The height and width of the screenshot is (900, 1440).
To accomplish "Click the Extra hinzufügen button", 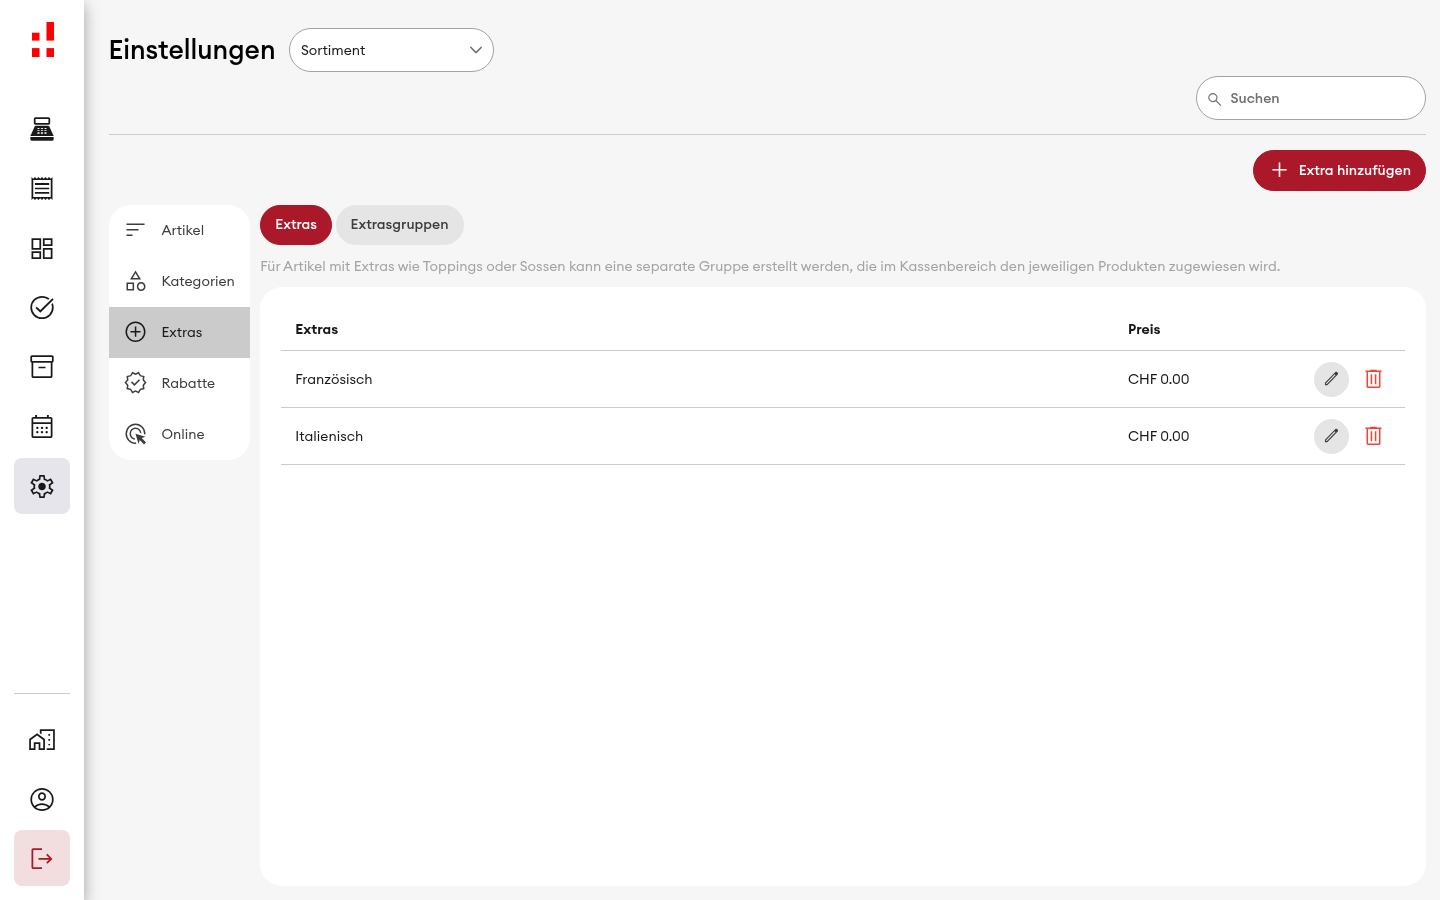I will tap(1339, 170).
